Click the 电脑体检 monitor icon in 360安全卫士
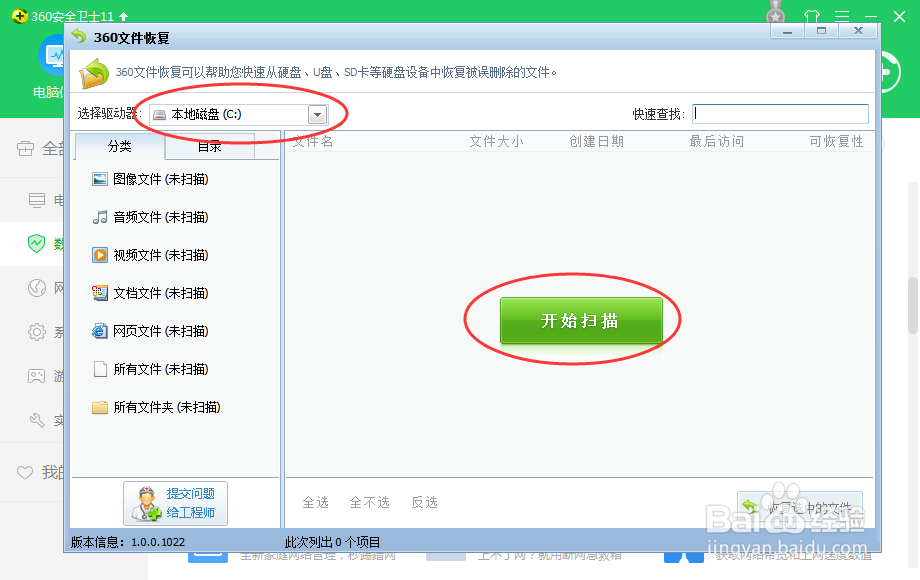The image size is (920, 580). 54,55
